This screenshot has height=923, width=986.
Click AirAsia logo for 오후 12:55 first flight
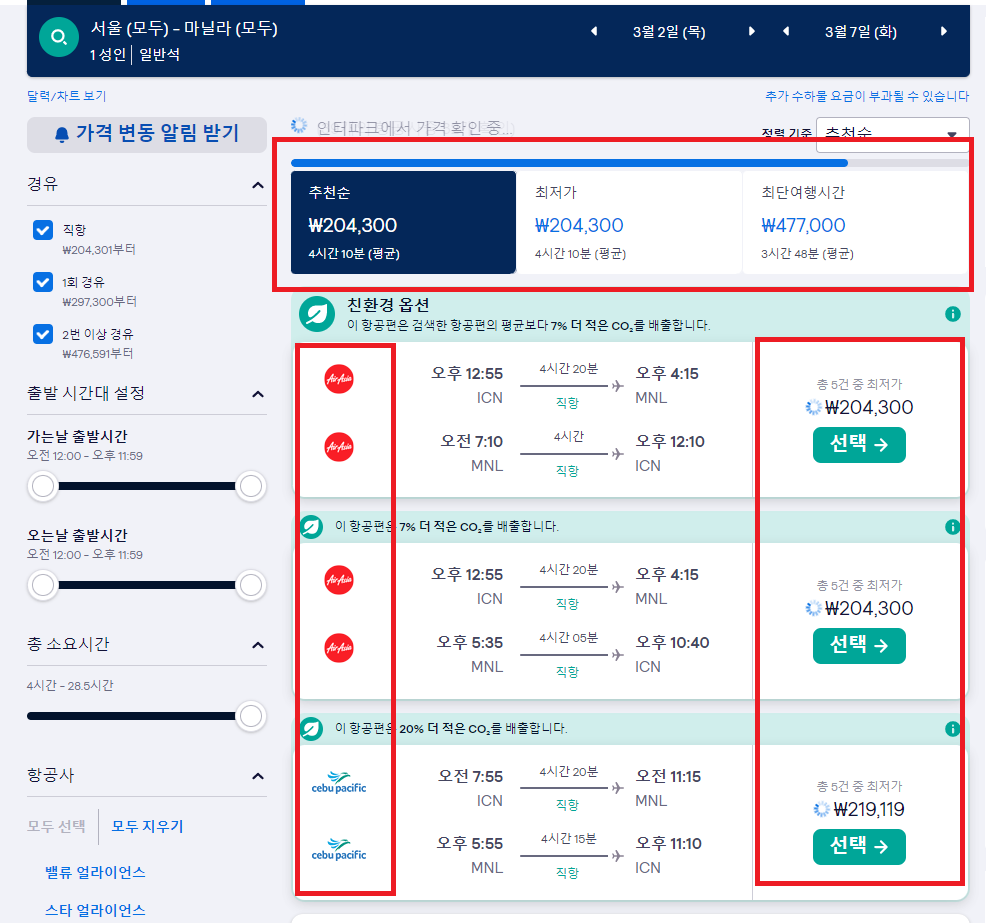339,379
